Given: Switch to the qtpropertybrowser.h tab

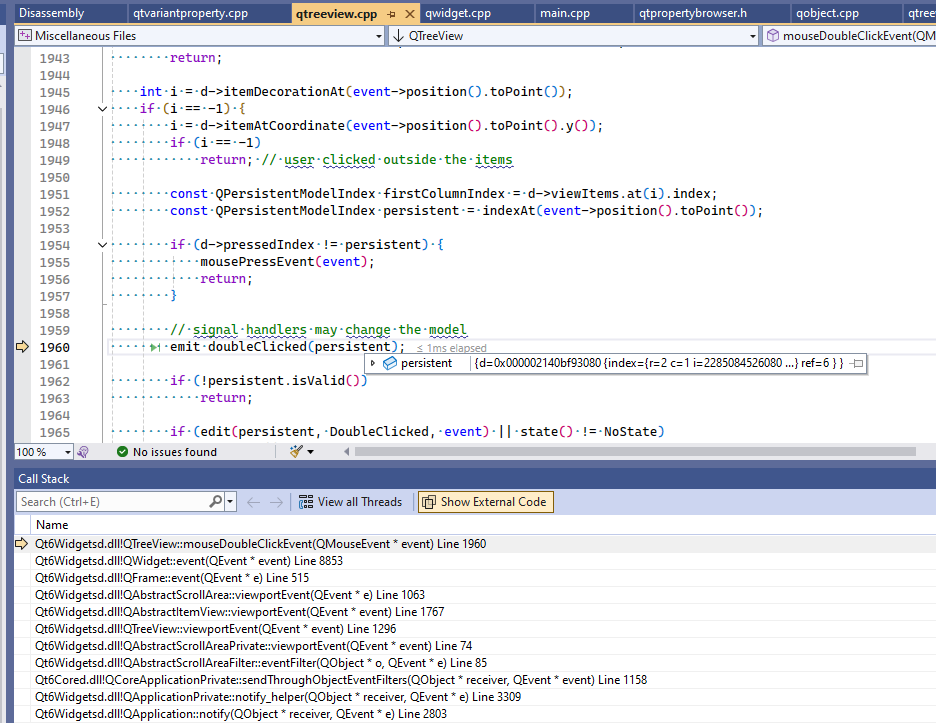Looking at the screenshot, I should pos(693,13).
